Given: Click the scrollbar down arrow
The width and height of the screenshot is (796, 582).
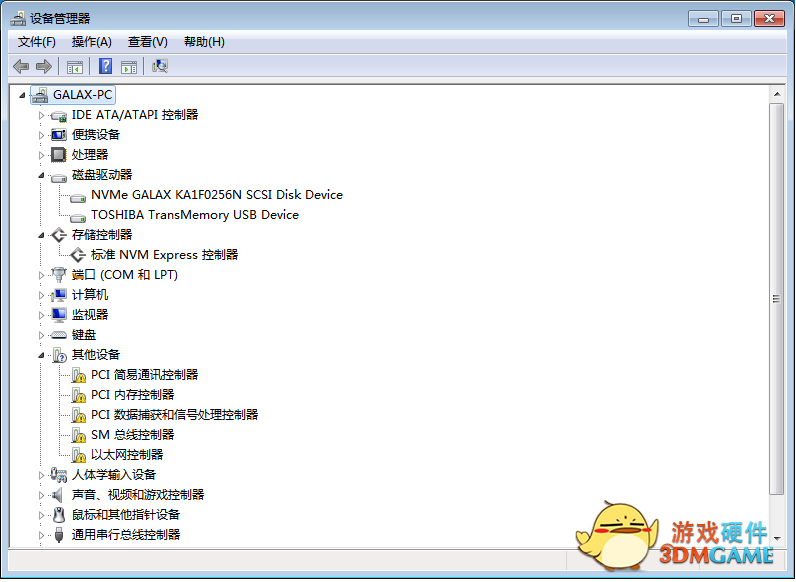Looking at the screenshot, I should 777,538.
